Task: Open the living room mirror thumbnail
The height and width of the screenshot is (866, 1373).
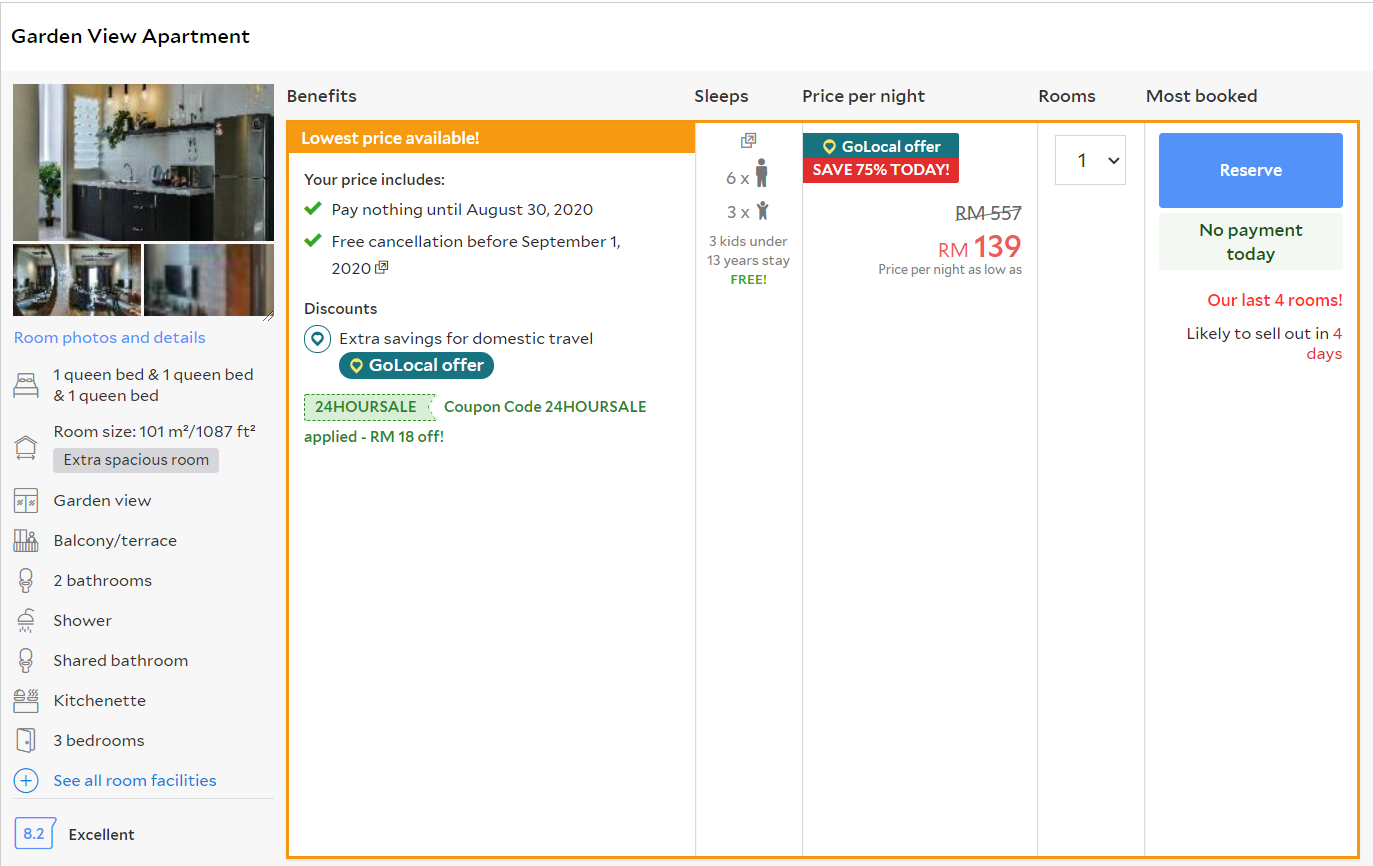Action: (x=77, y=280)
